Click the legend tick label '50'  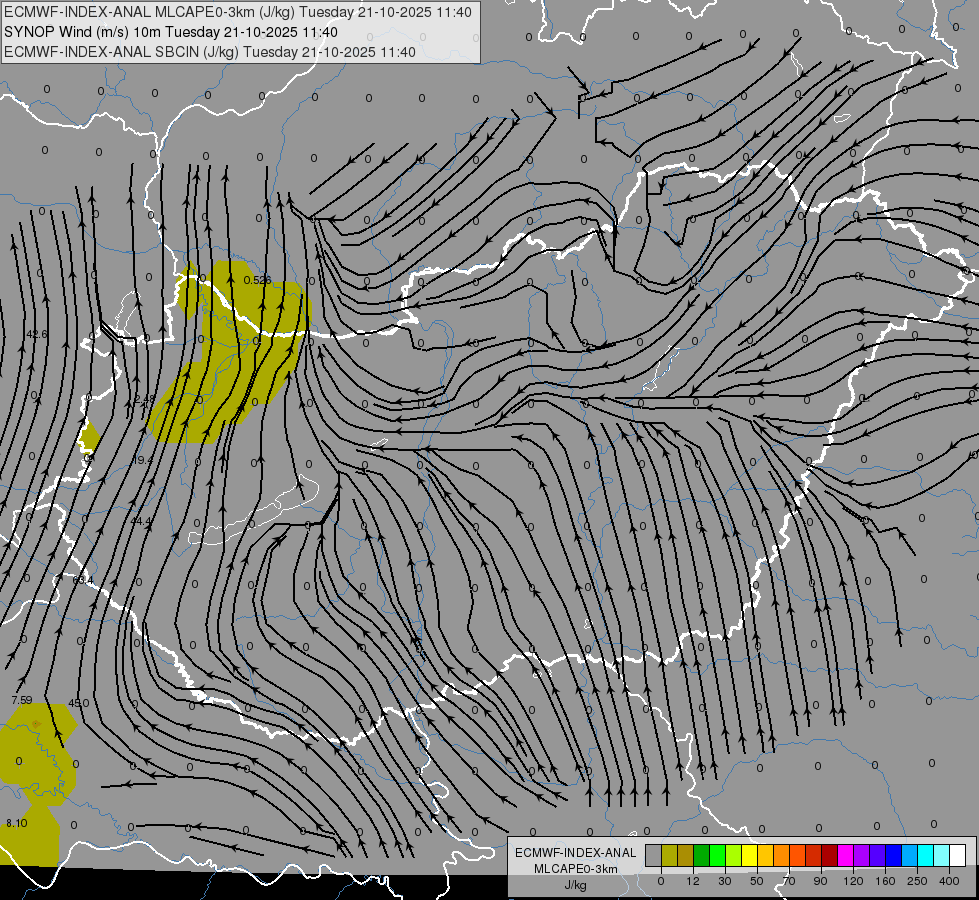tap(757, 881)
